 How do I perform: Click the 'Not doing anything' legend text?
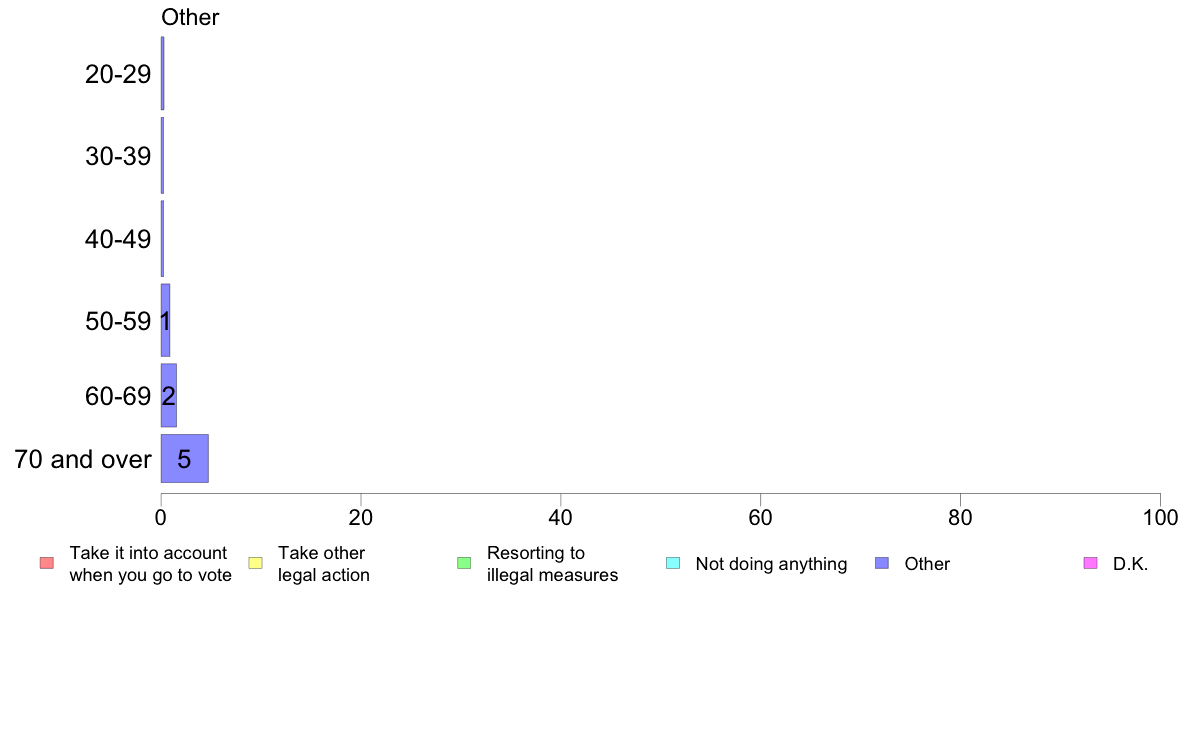click(x=771, y=564)
